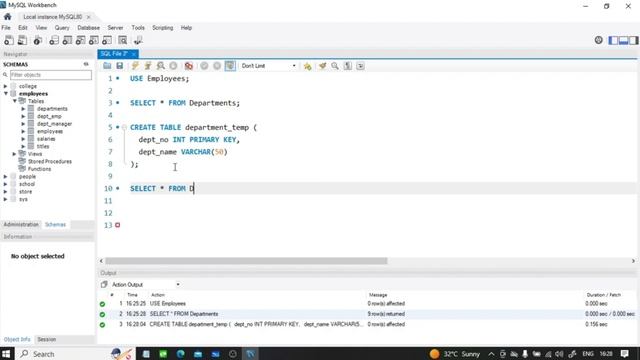Search table data toolbar icon
Screen dimensions: 640x360
(122, 40)
